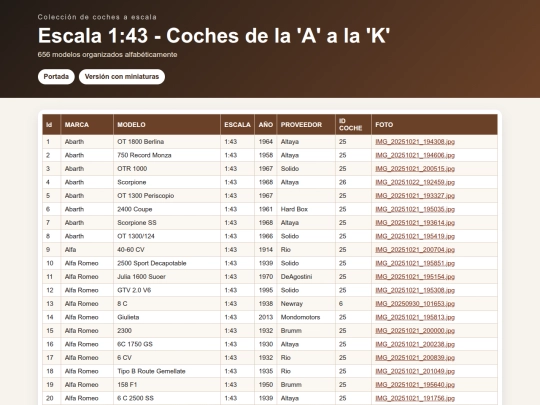The width and height of the screenshot is (540, 405).
Task: Click the FOTO column header
Action: point(434,124)
